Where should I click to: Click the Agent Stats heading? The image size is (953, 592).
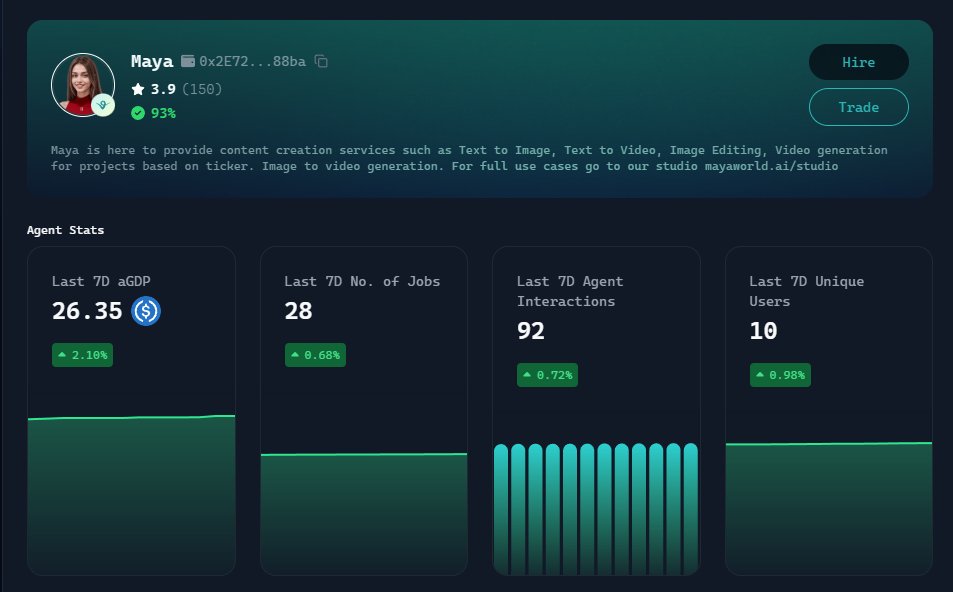tap(66, 230)
